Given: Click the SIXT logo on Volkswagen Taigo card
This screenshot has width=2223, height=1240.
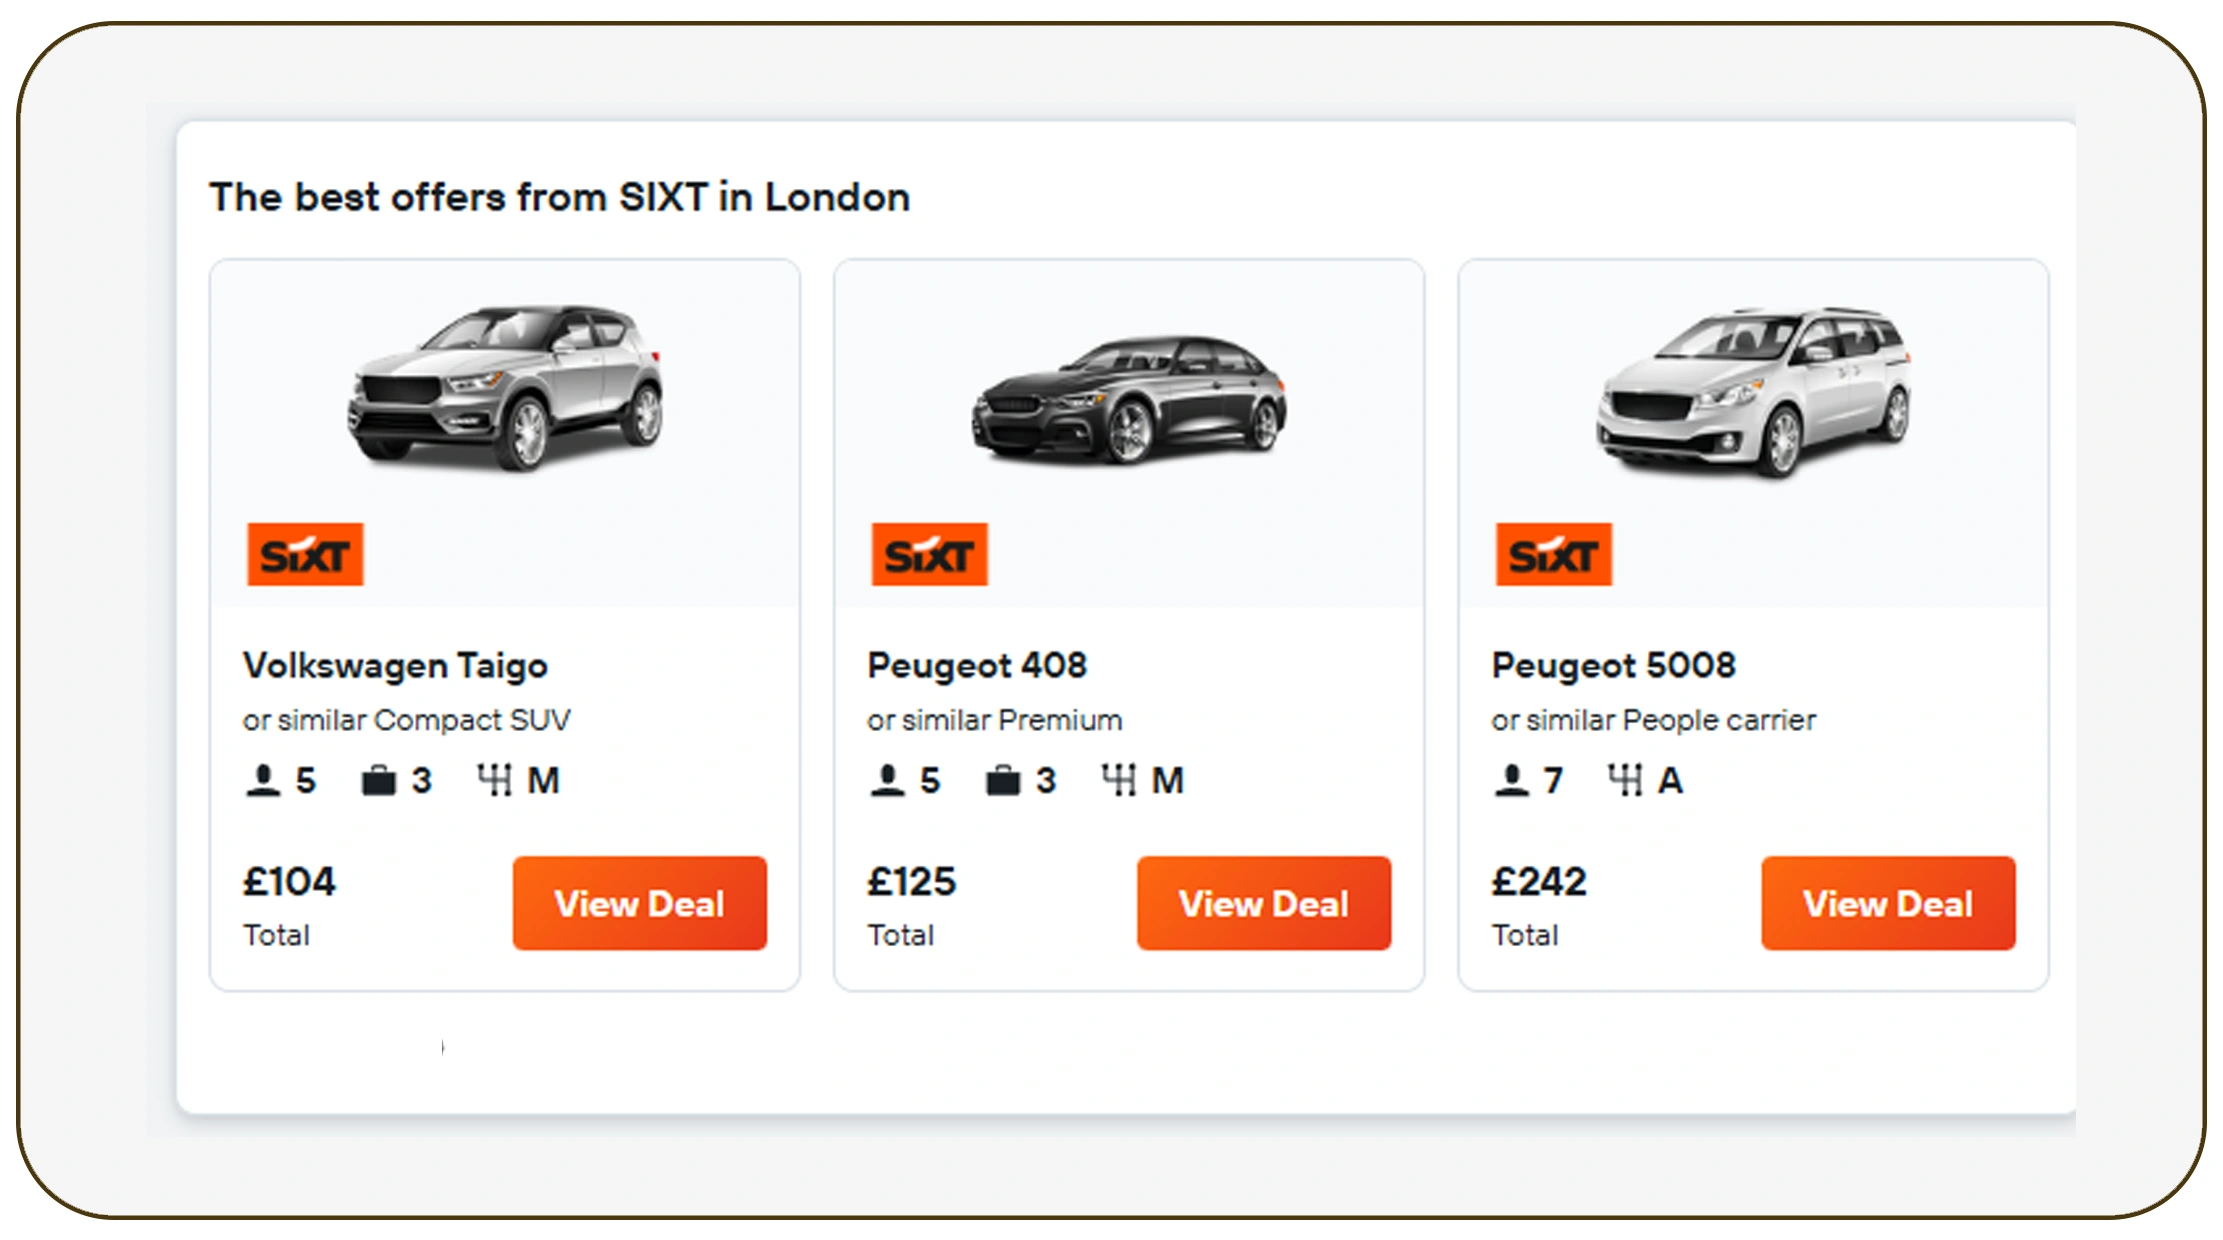Looking at the screenshot, I should tap(305, 554).
